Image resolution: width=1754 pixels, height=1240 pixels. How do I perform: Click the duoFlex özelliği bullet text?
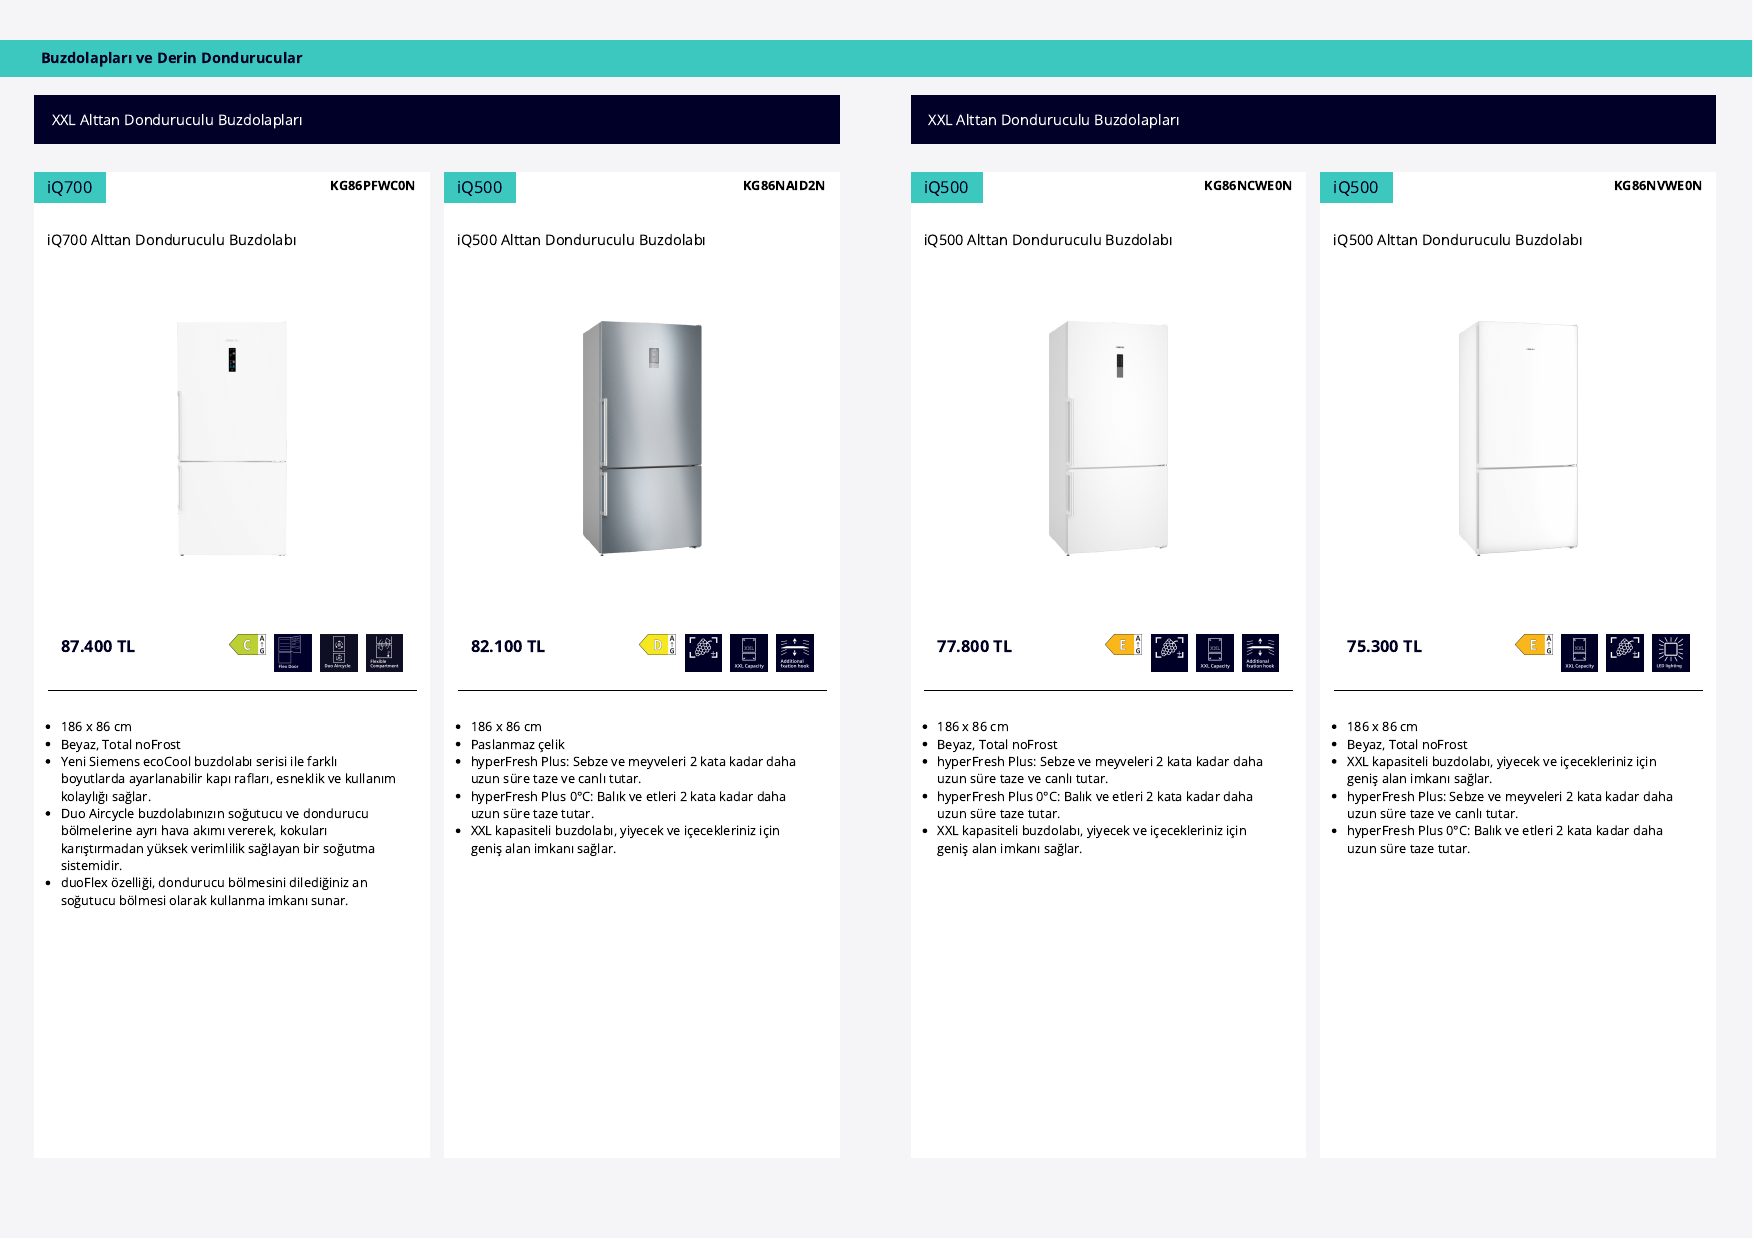pos(214,892)
